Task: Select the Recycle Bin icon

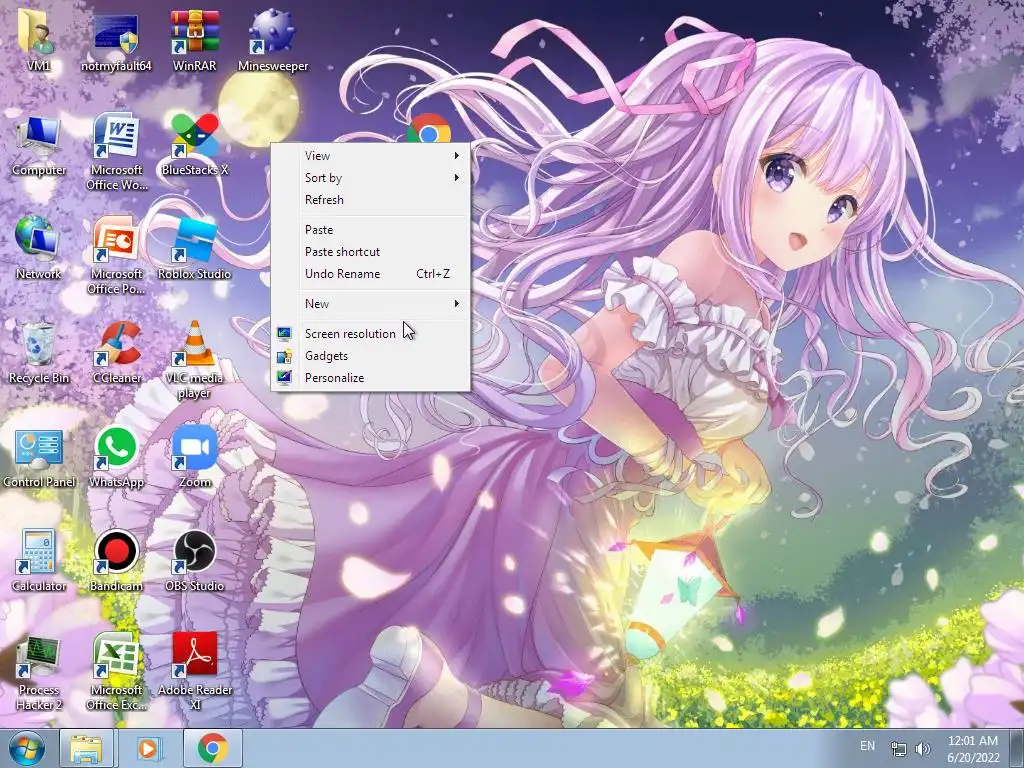Action: [x=38, y=353]
